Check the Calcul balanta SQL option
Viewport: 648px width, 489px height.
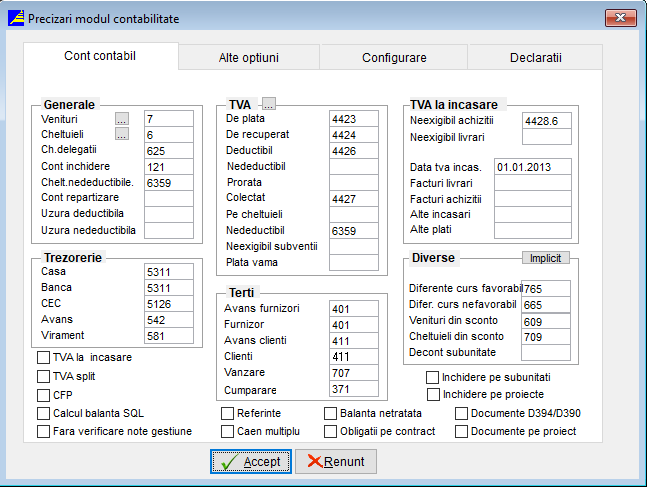click(x=43, y=413)
